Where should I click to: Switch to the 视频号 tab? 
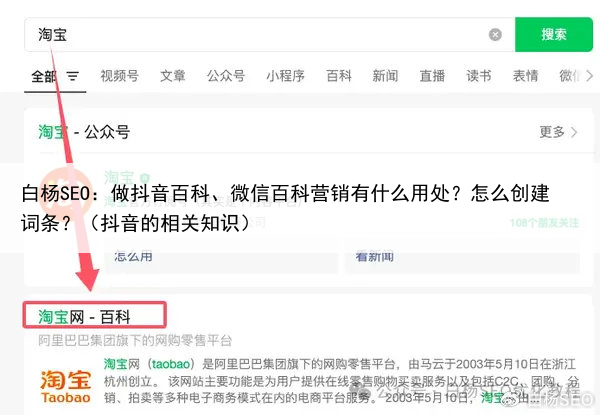(x=119, y=76)
